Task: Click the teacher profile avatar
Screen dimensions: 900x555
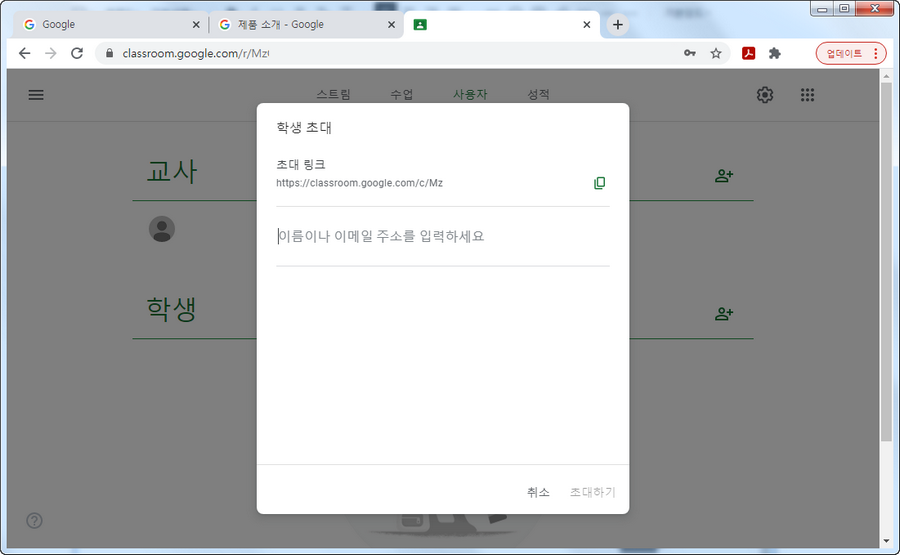Action: [162, 229]
